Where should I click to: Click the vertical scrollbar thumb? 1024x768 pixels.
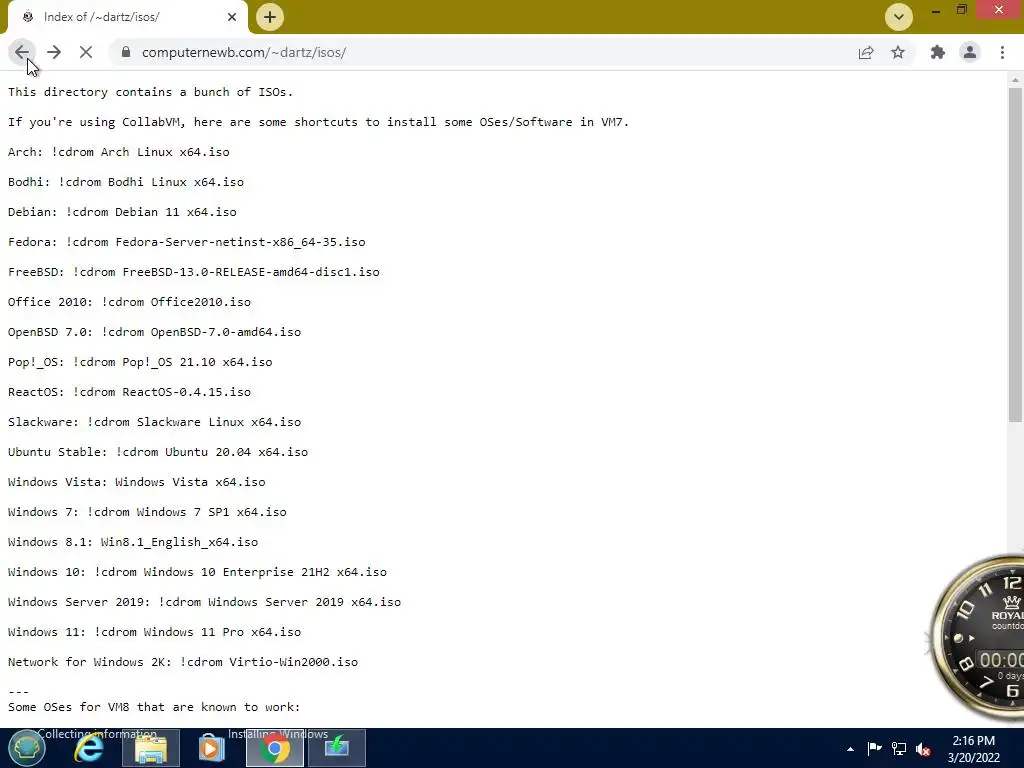click(1015, 255)
